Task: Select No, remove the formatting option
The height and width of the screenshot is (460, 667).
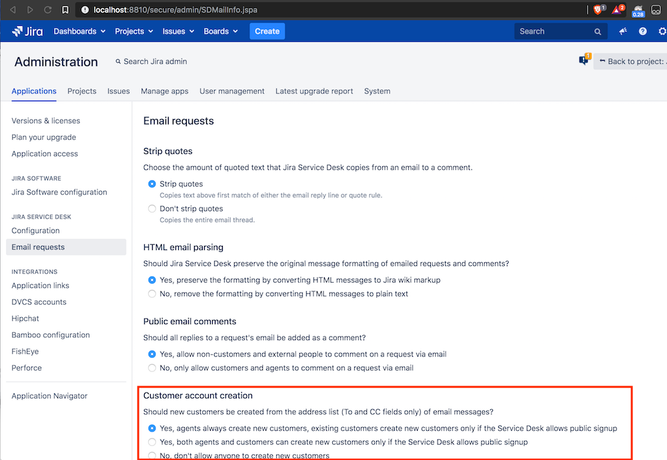Action: (x=152, y=294)
